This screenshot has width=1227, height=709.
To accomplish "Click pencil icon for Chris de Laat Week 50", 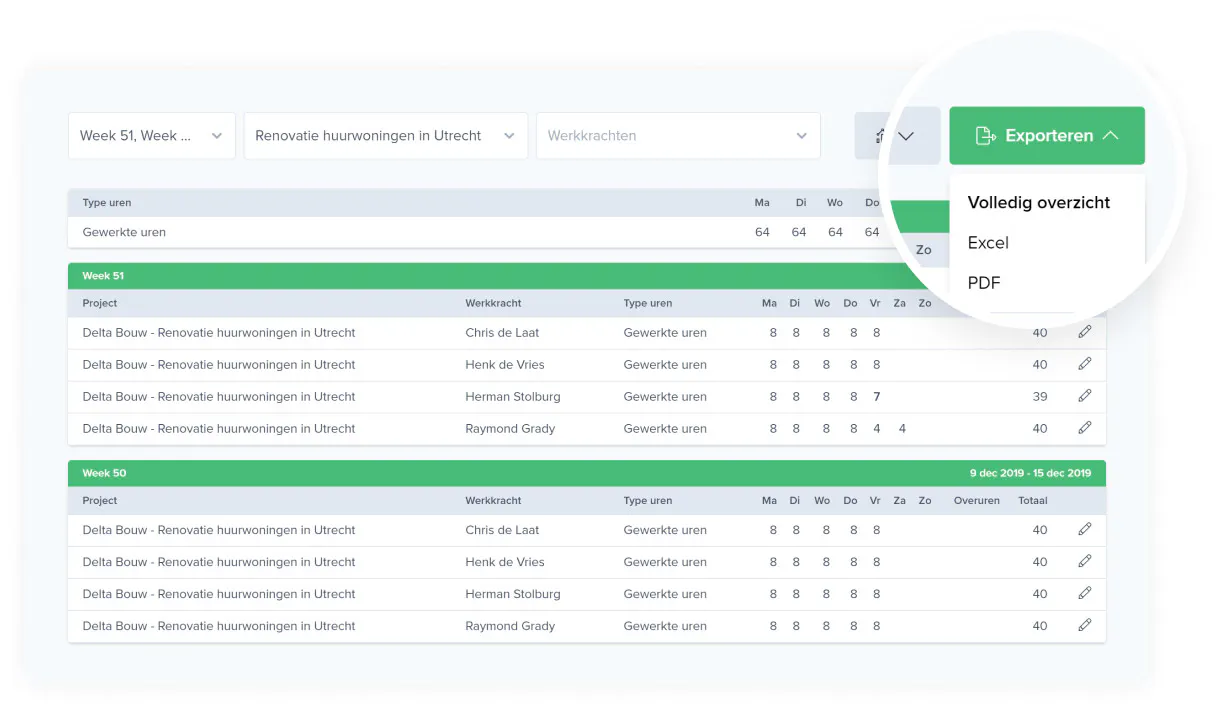I will pyautogui.click(x=1085, y=530).
